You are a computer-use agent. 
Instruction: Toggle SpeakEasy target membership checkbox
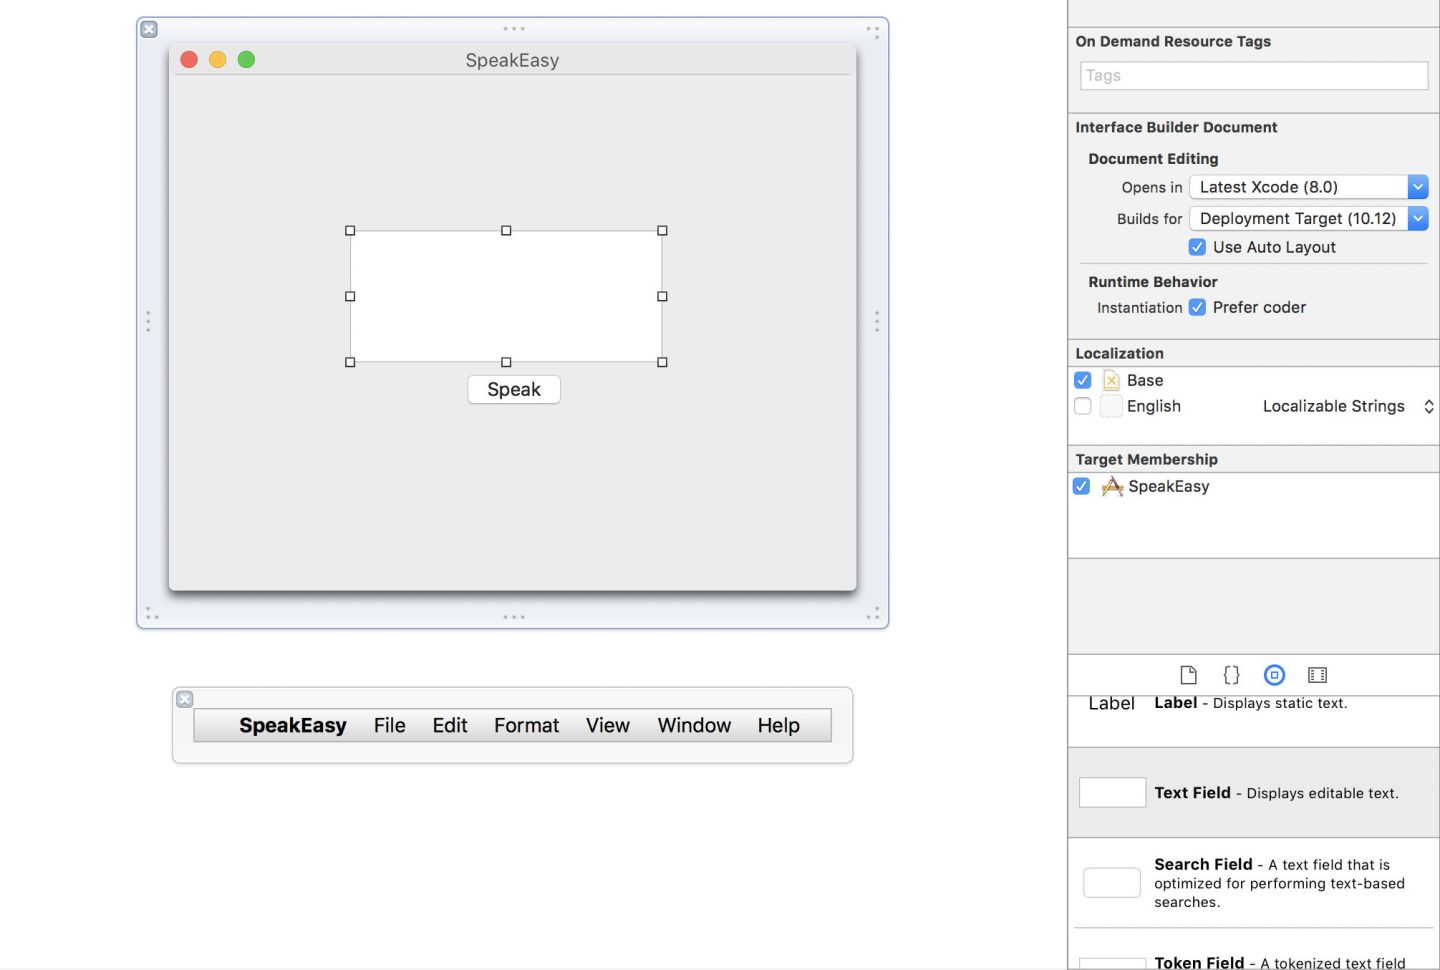1081,486
